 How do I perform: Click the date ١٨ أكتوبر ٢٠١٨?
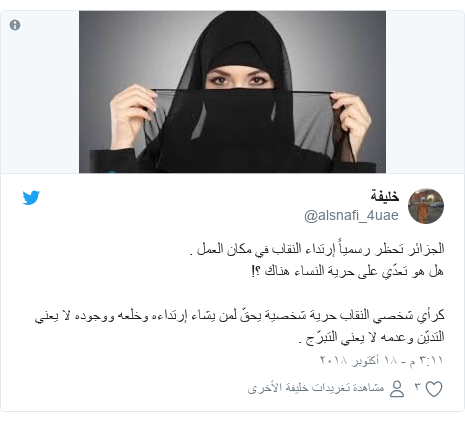tap(358, 360)
